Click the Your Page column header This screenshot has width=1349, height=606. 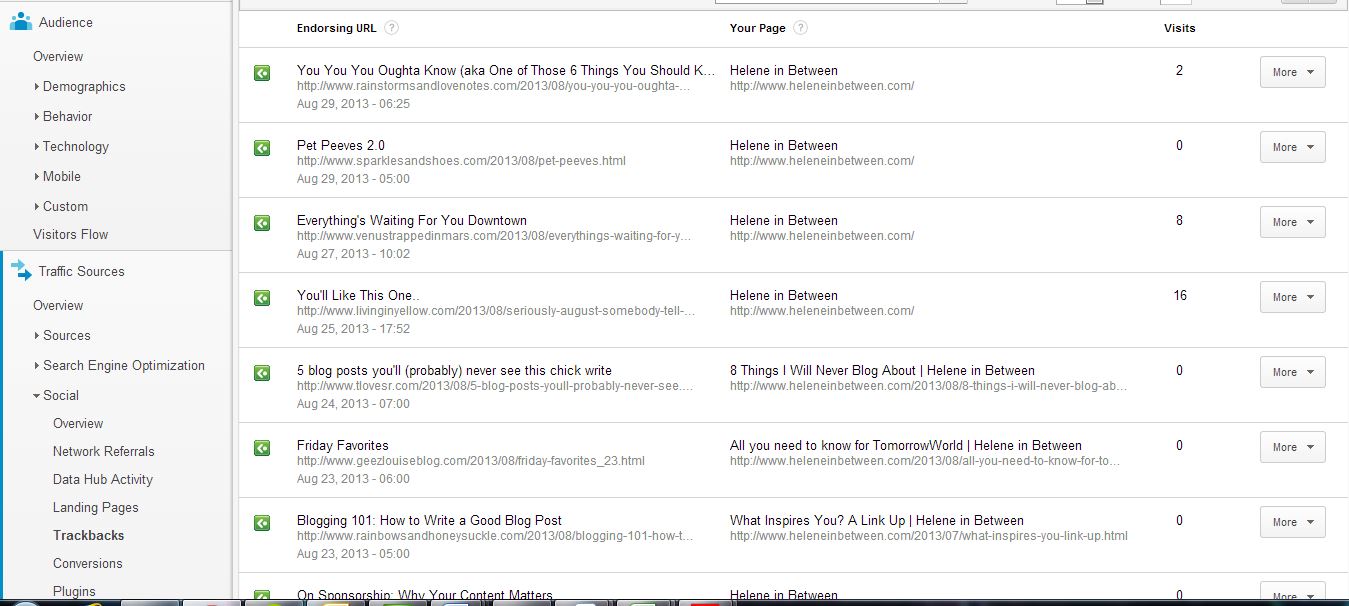[758, 28]
